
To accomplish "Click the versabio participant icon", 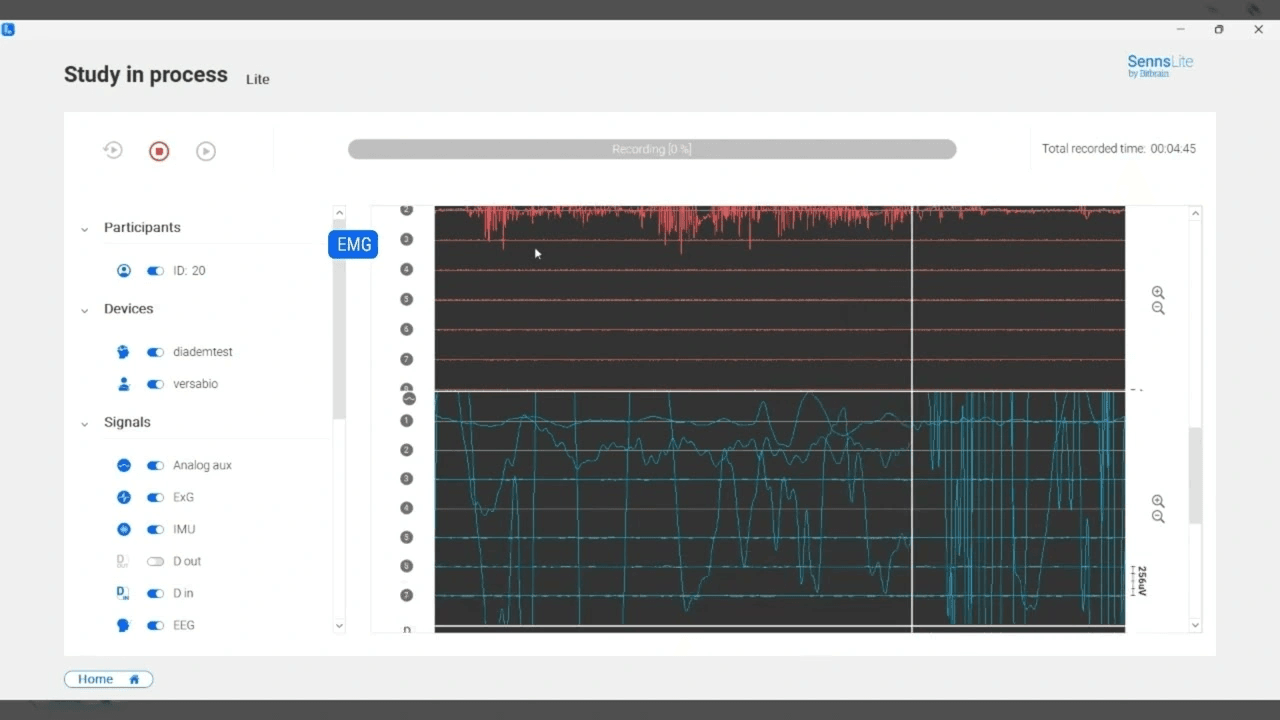I will tap(122, 384).
